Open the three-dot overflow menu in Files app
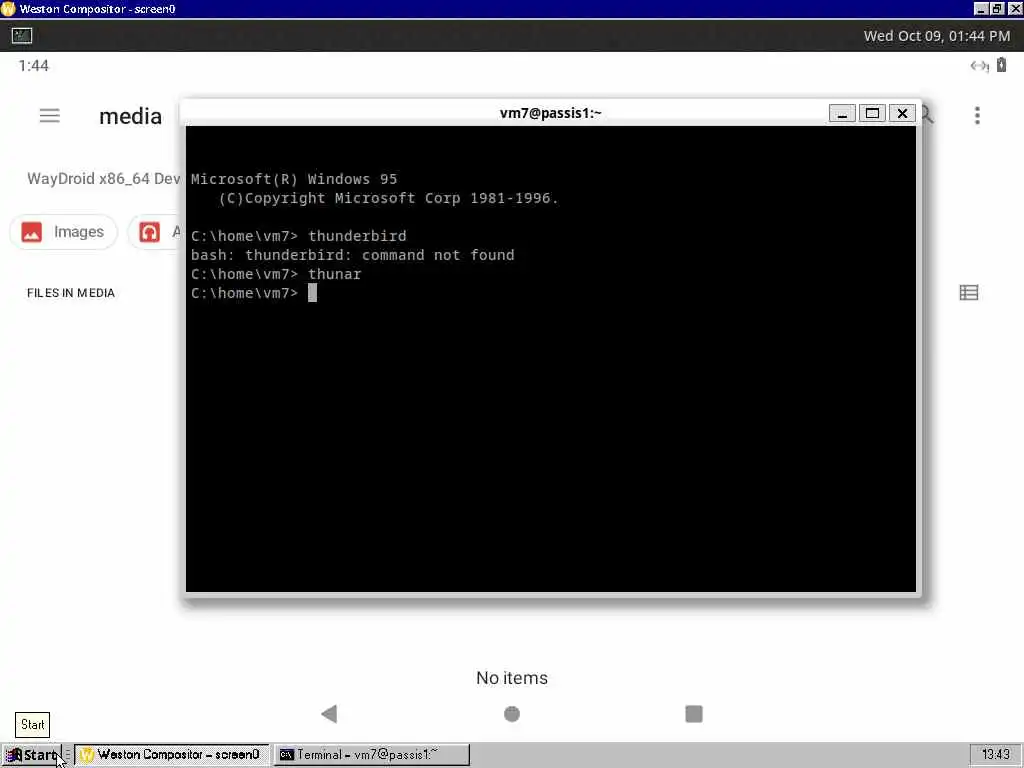The height and width of the screenshot is (768, 1024). [977, 116]
